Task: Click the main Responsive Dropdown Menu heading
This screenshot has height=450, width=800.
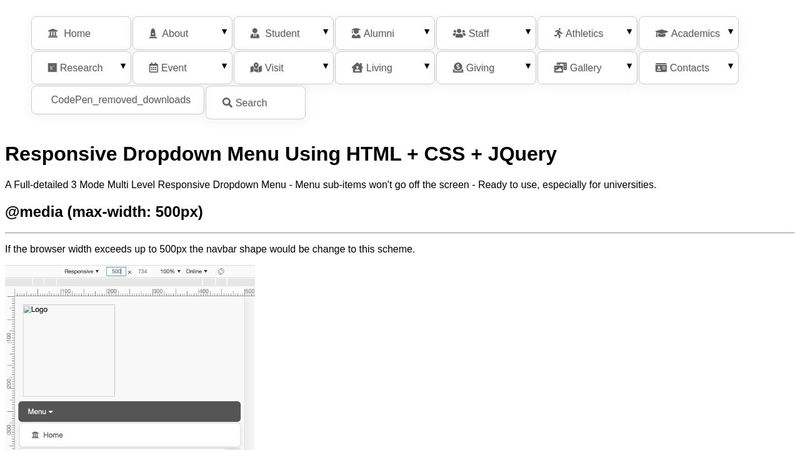Action: pos(281,154)
